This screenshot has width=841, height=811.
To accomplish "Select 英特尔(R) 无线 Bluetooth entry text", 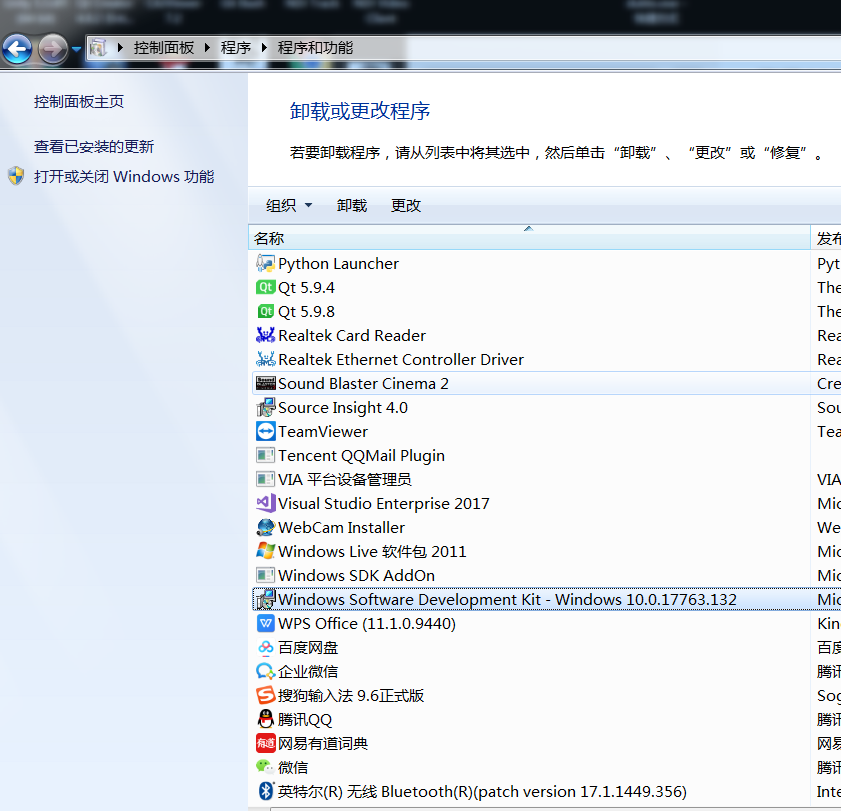I will pyautogui.click(x=482, y=791).
